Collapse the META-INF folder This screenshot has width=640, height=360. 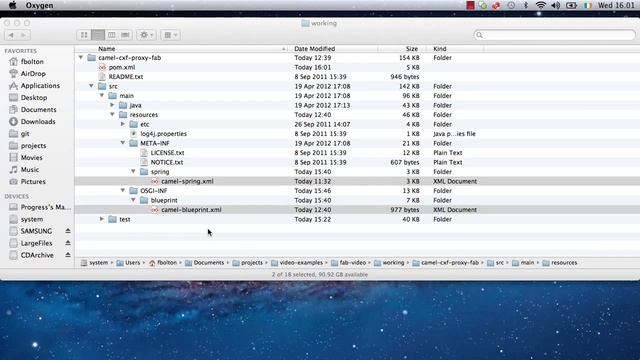click(x=123, y=143)
